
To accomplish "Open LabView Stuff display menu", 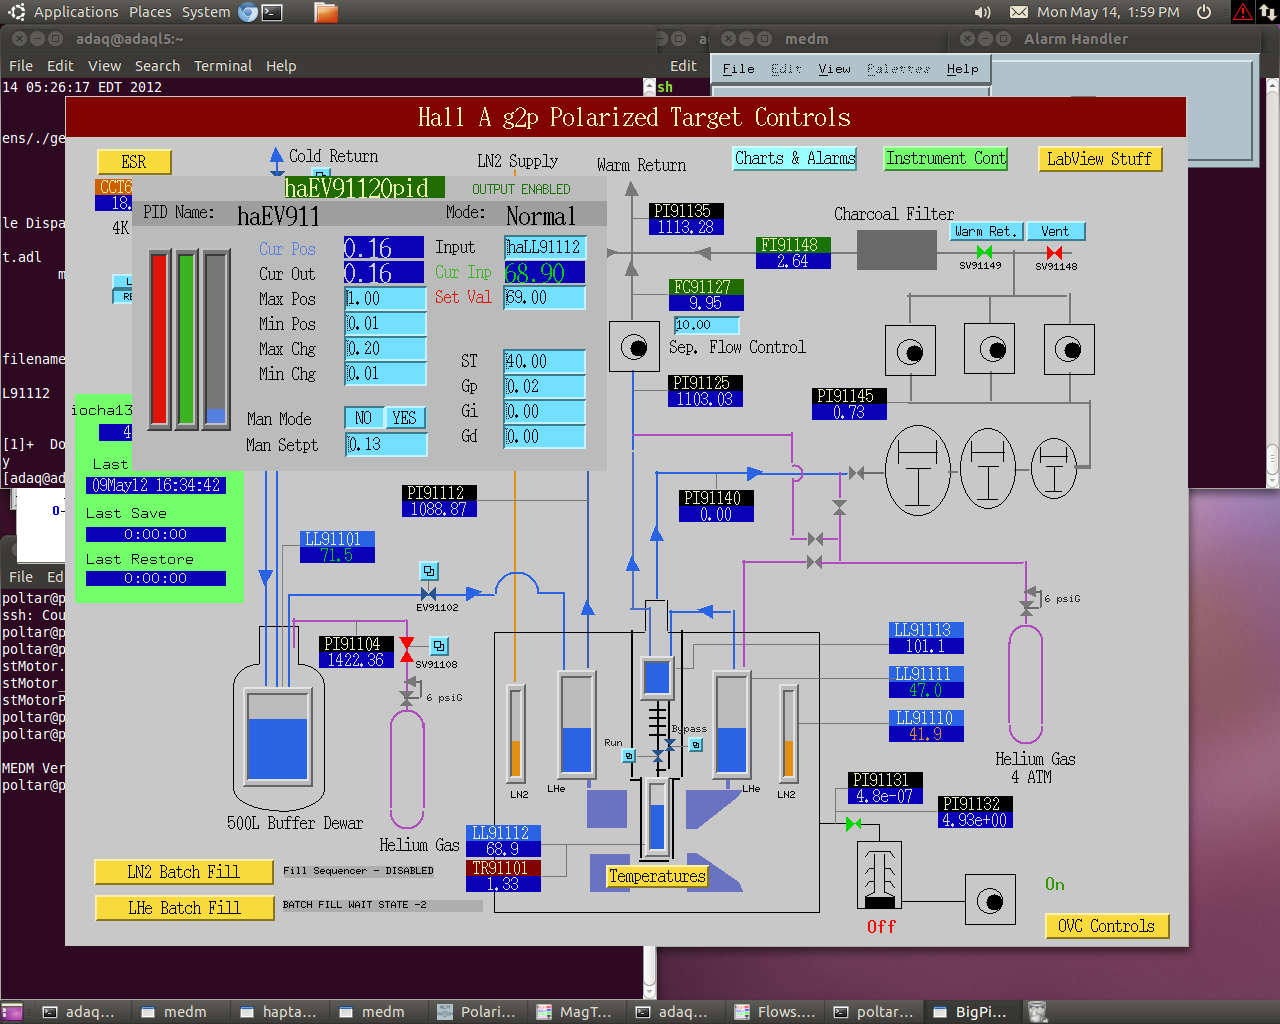I will (1099, 159).
